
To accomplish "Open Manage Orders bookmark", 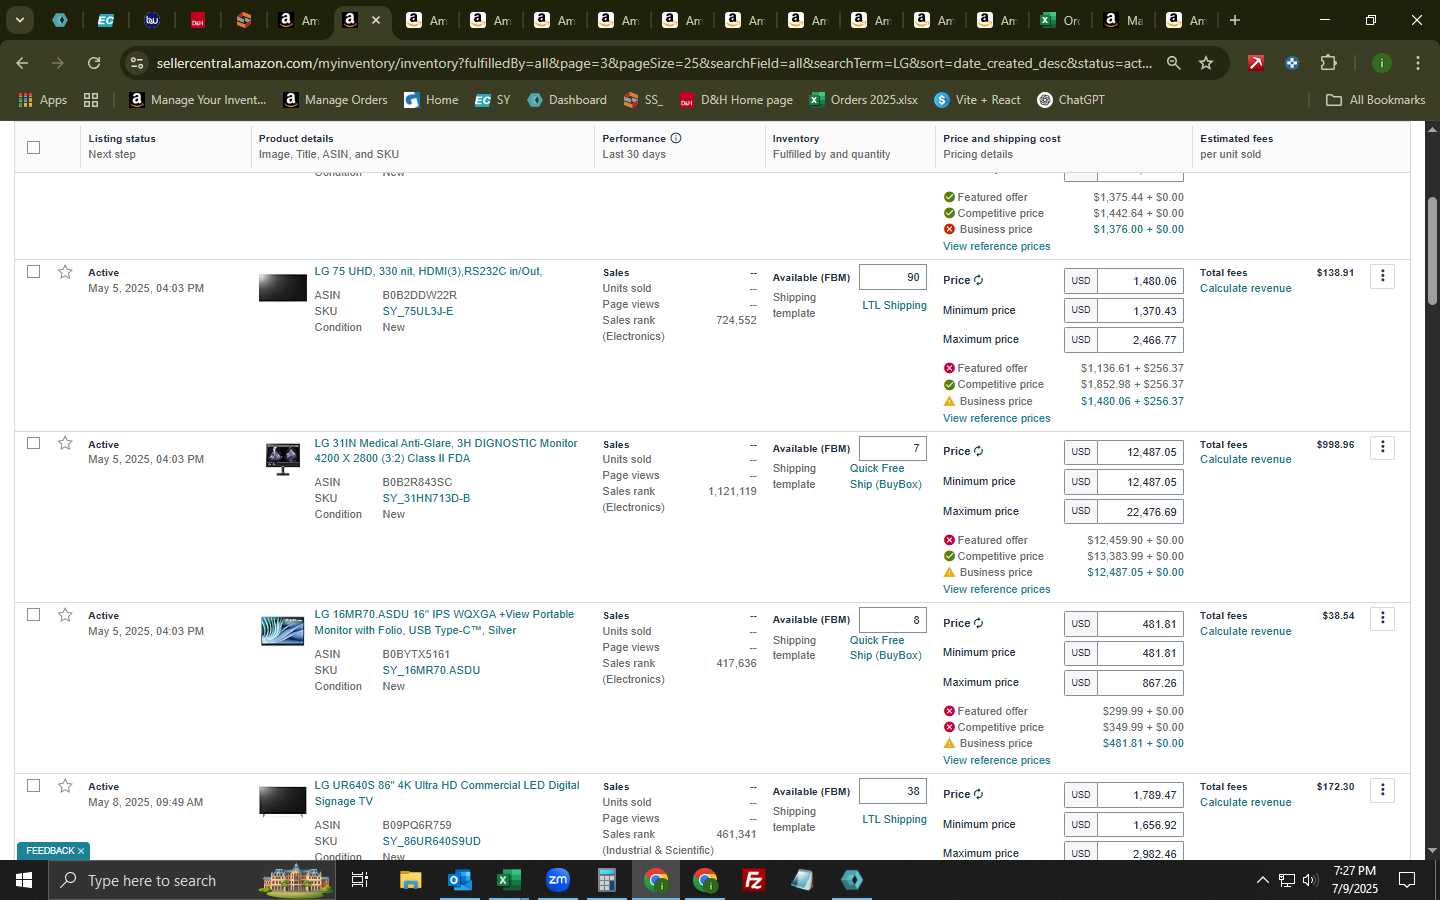I will [335, 100].
